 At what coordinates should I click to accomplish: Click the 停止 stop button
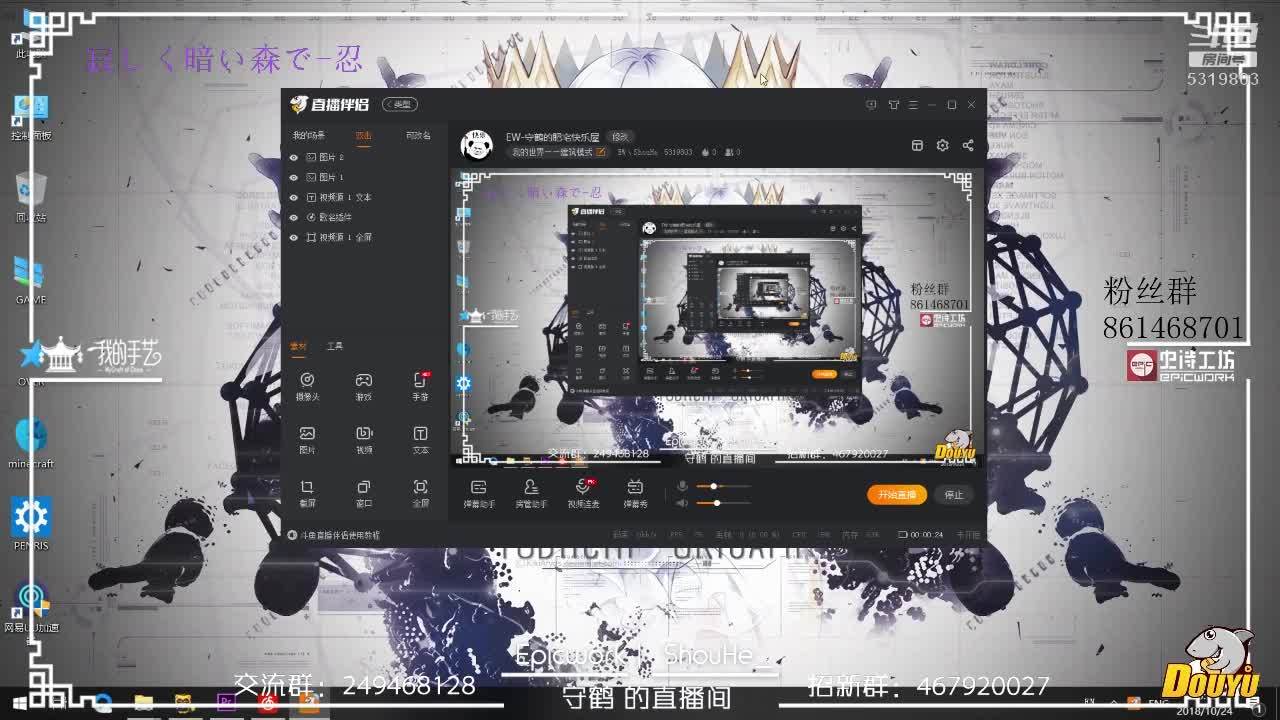pos(954,494)
